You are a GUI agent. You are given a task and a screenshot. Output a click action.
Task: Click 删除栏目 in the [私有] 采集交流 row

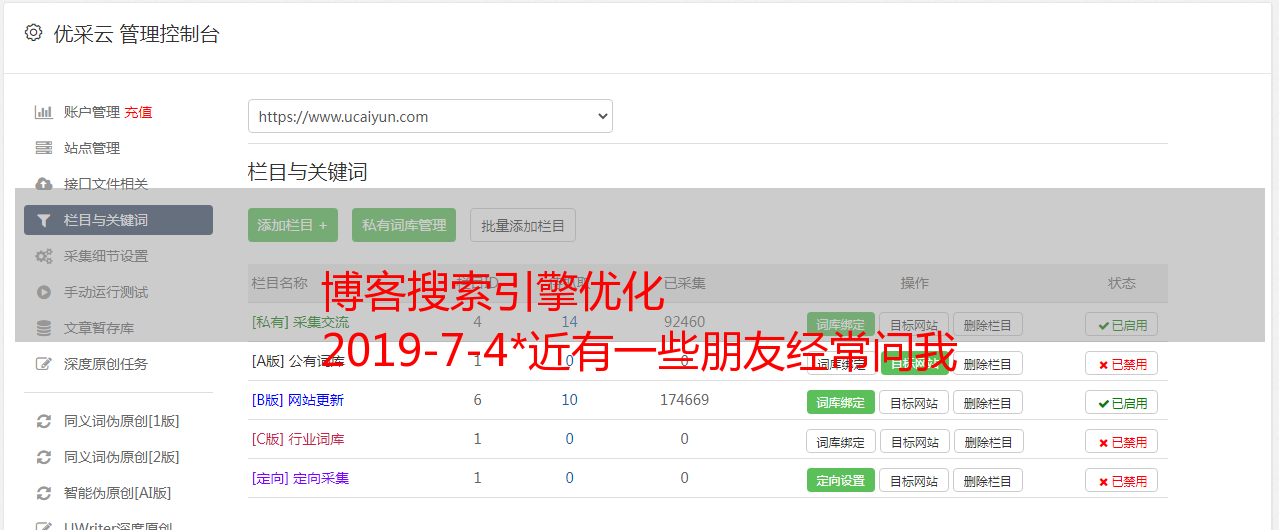[x=988, y=324]
